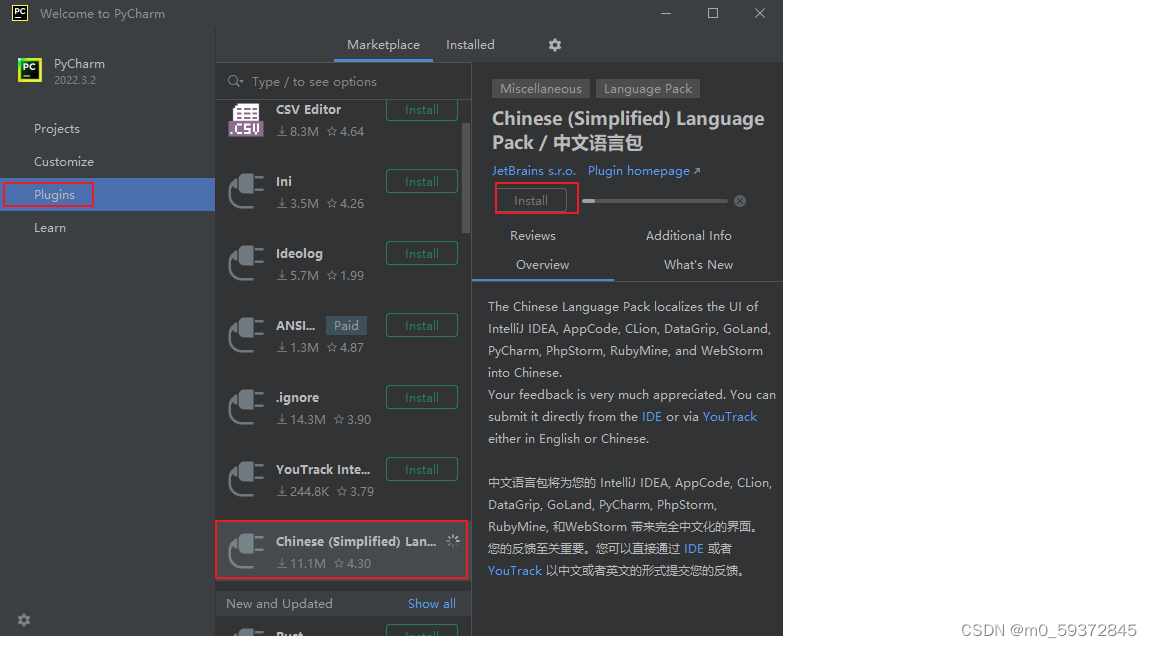The width and height of the screenshot is (1152, 648).
Task: Open the Plugin homepage link
Action: pyautogui.click(x=644, y=170)
